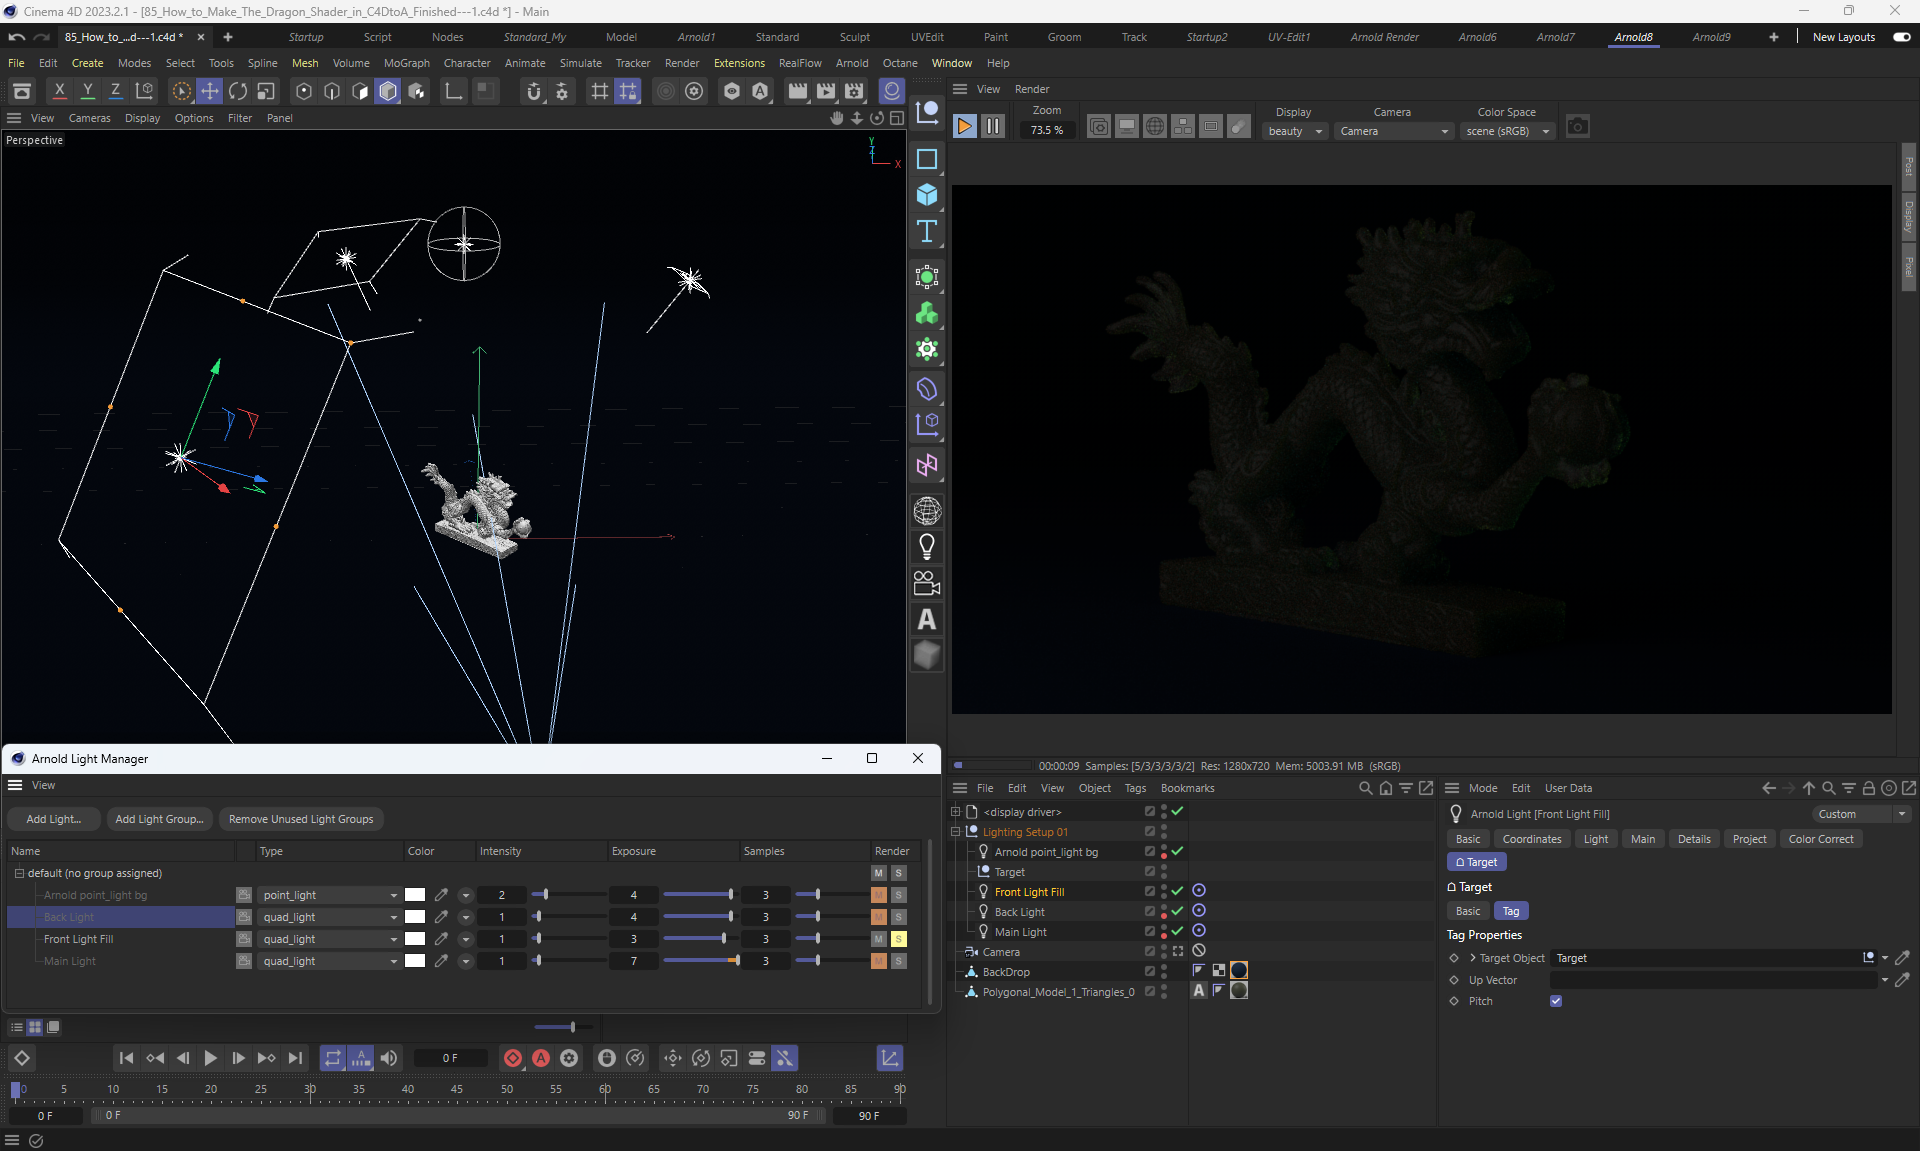1920x1151 pixels.
Task: Open the Display beauty dropdown
Action: pos(1295,131)
